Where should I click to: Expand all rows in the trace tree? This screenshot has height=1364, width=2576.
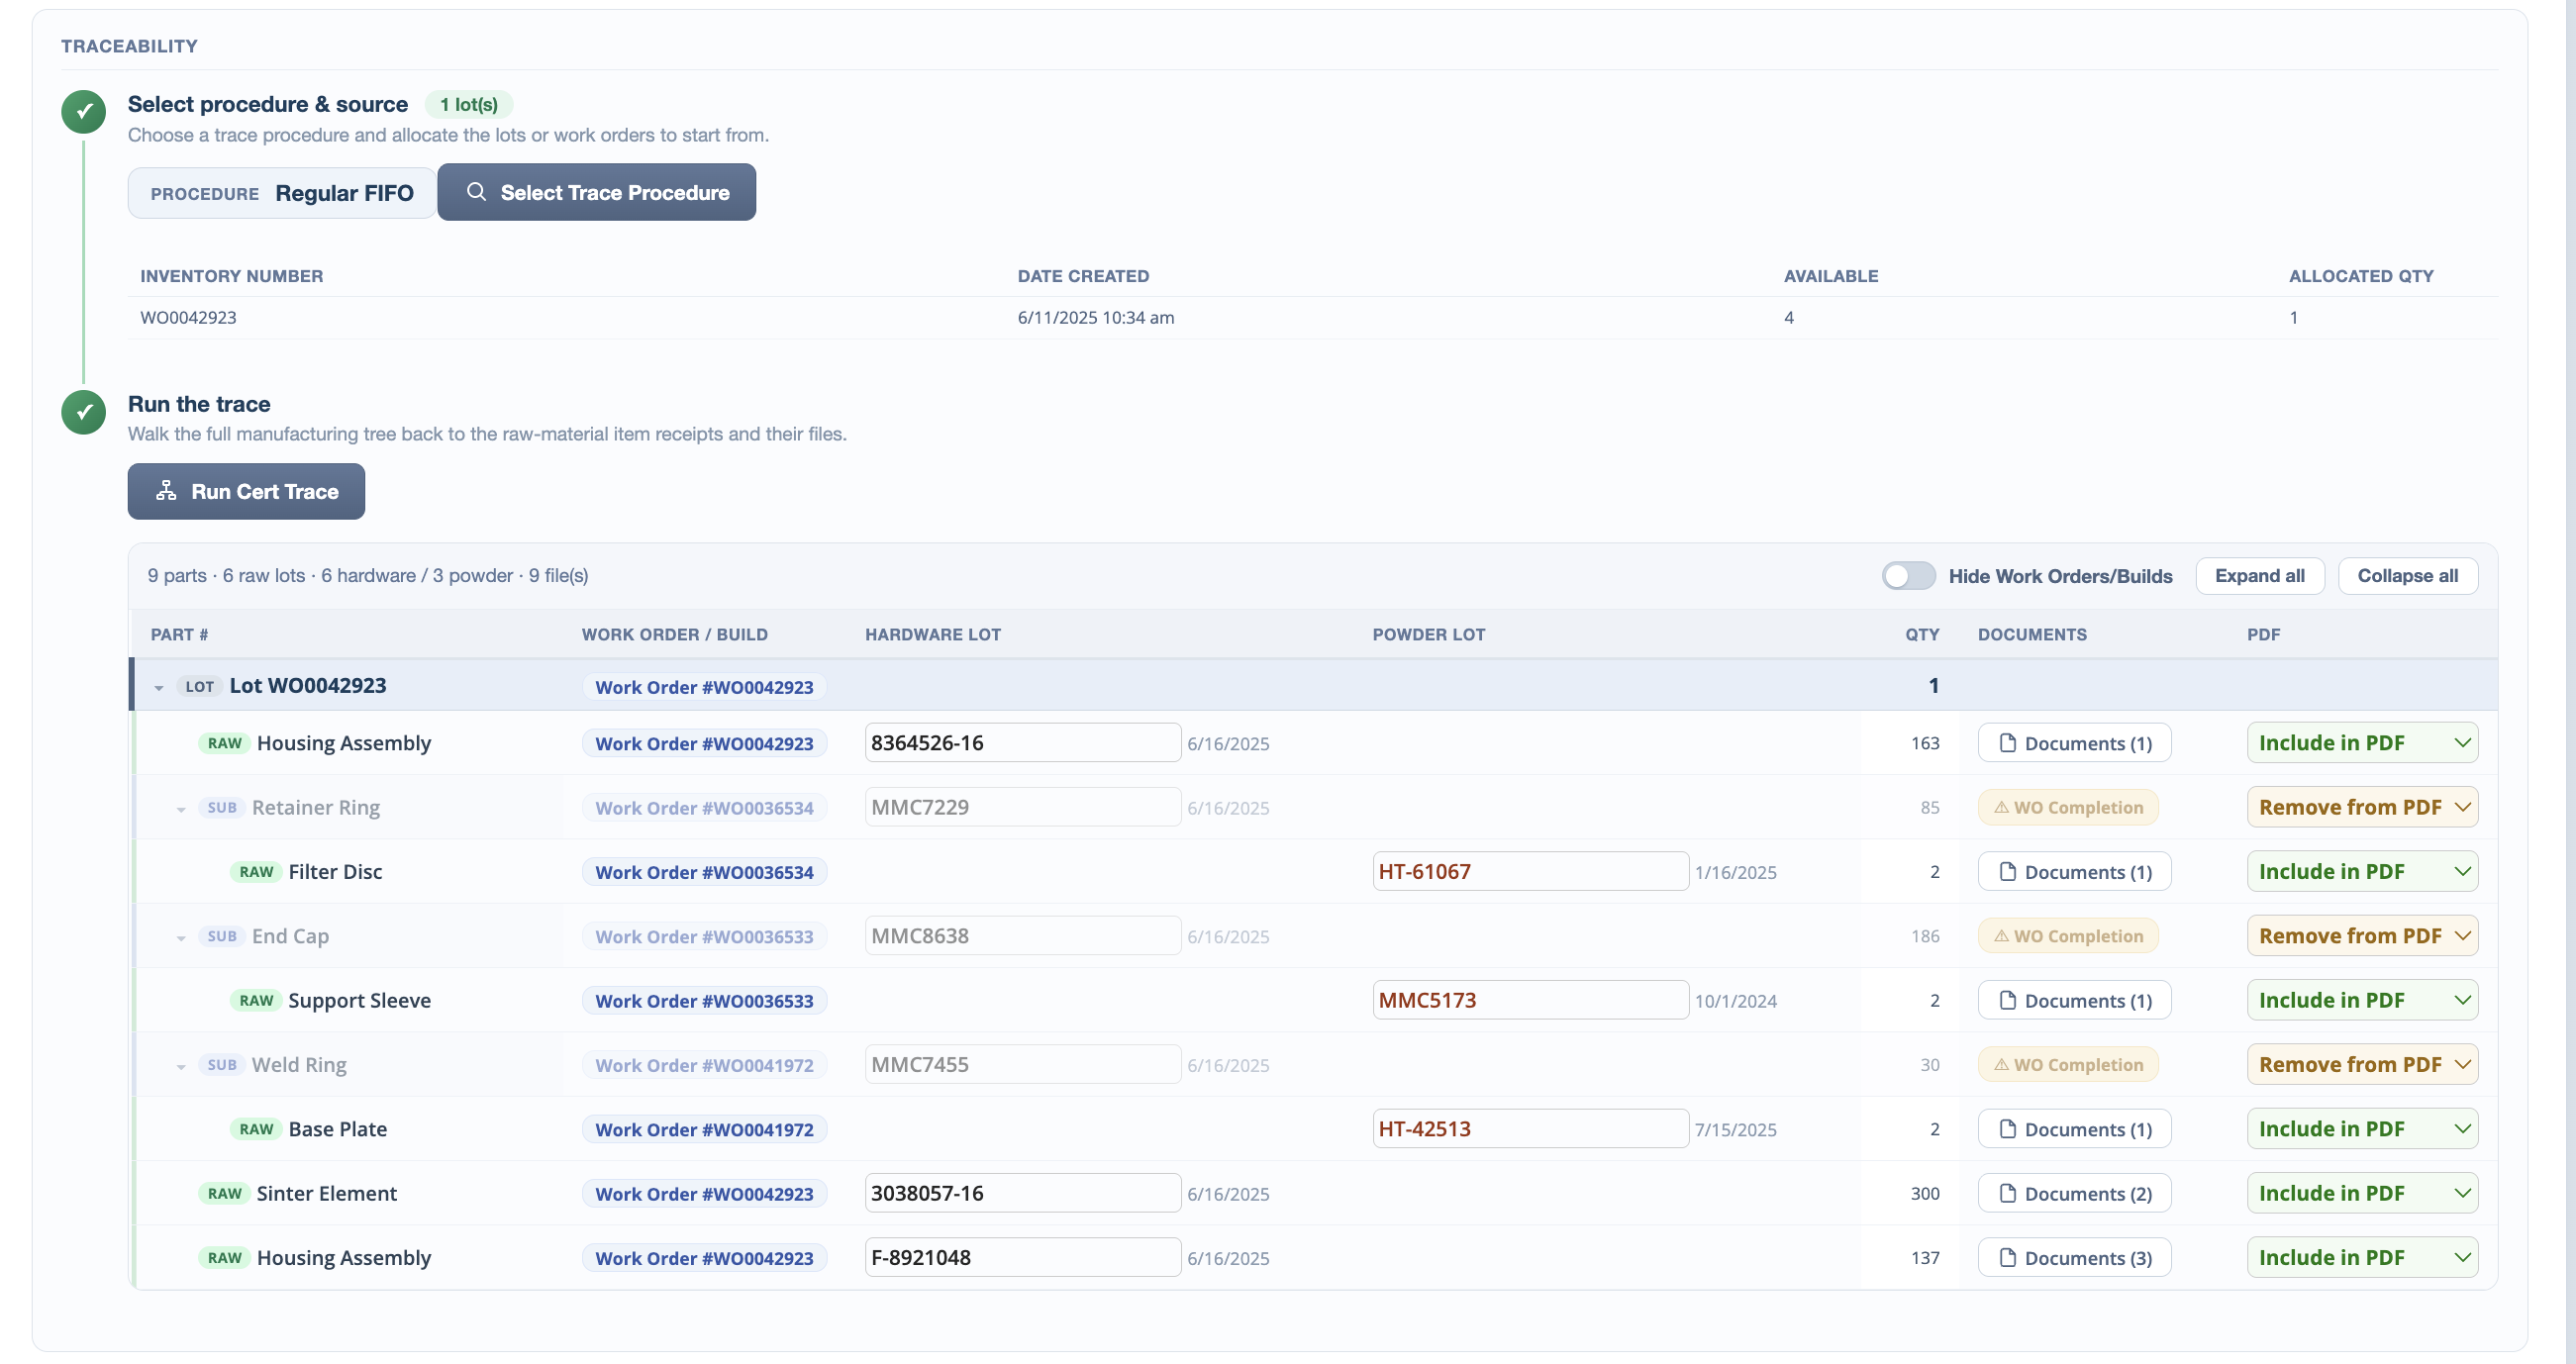(2259, 576)
